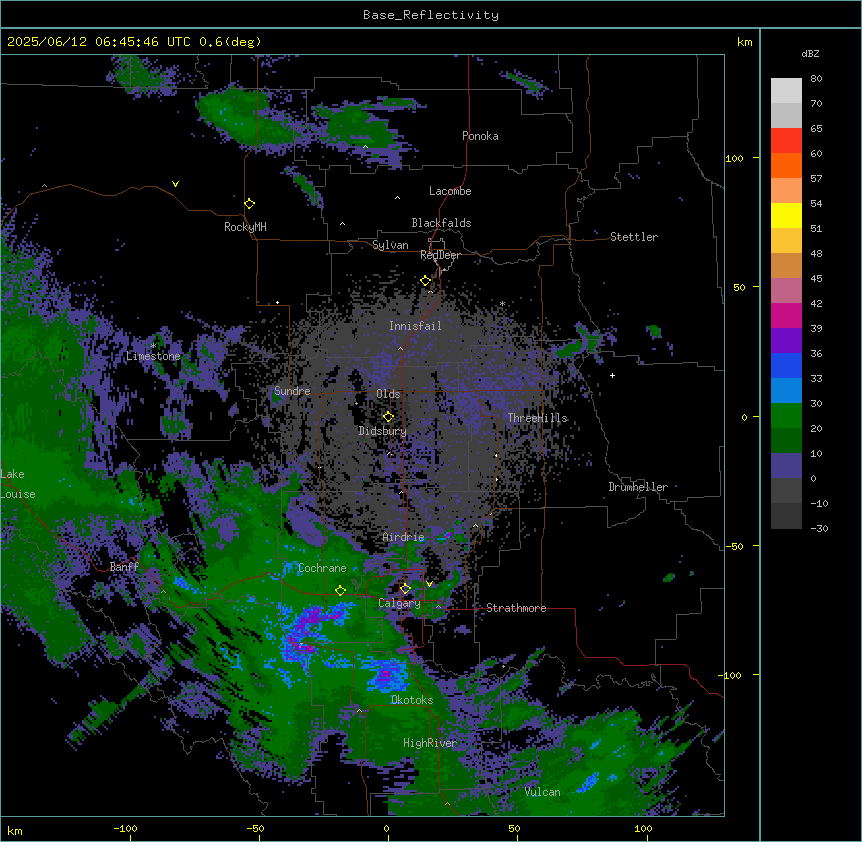Click the HighRiver town label
Screen dimensions: 862x842
point(430,743)
